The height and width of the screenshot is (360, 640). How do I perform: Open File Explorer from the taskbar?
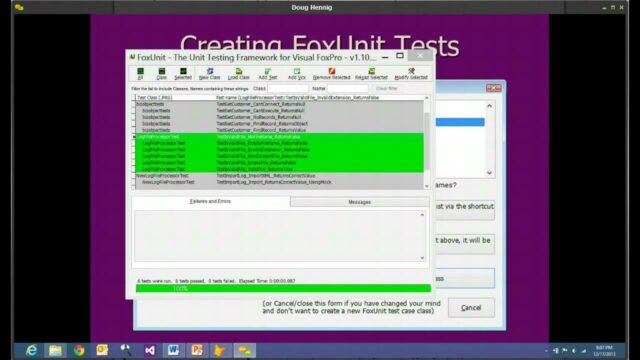(x=55, y=350)
